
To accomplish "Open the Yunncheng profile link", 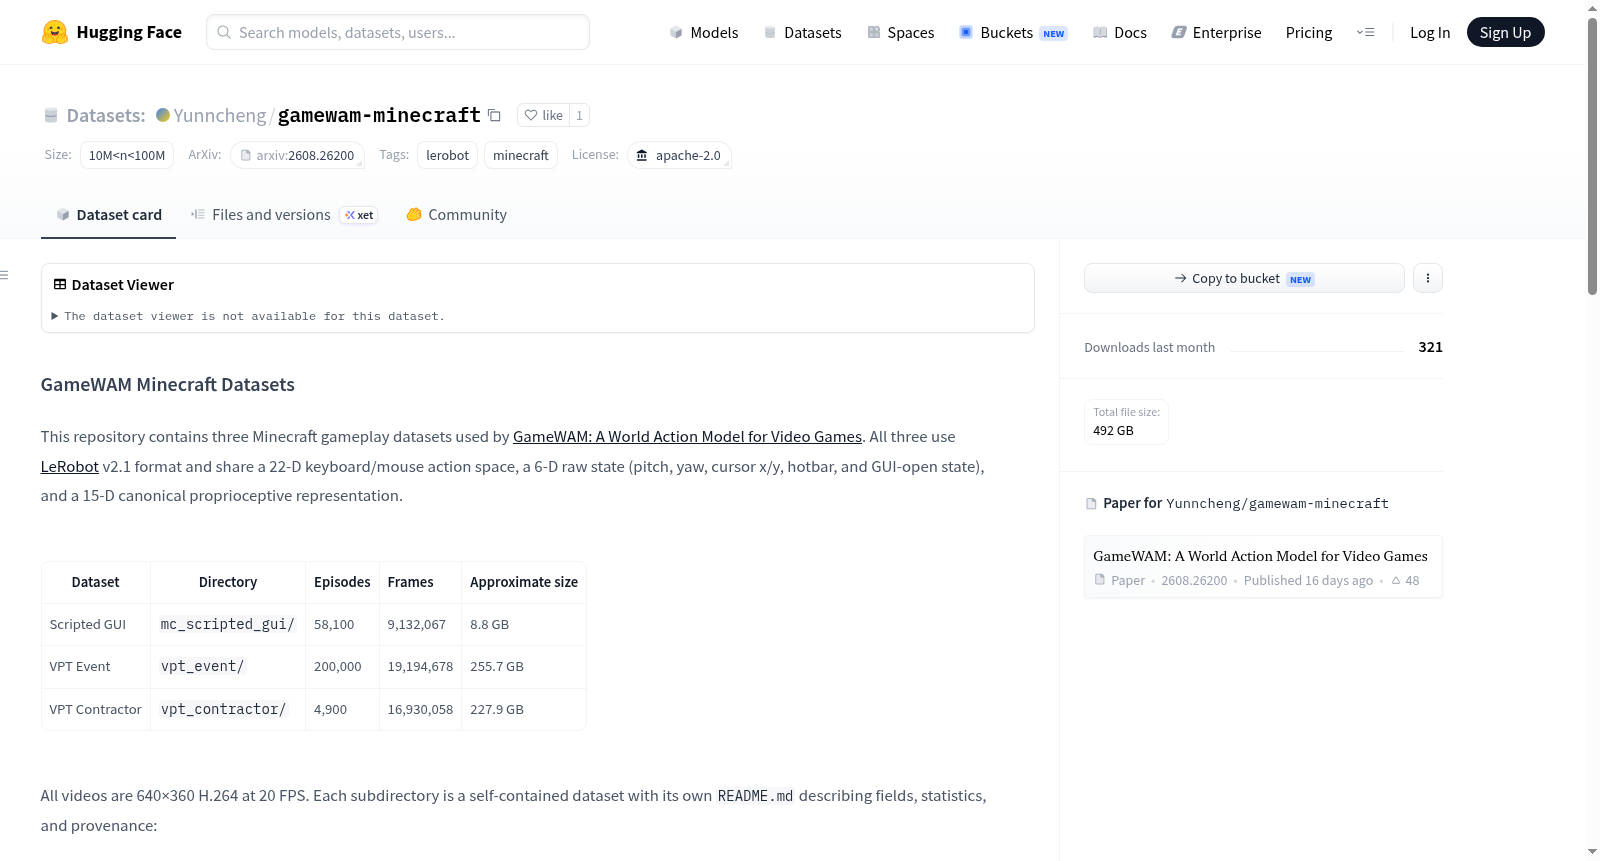I will click(220, 115).
